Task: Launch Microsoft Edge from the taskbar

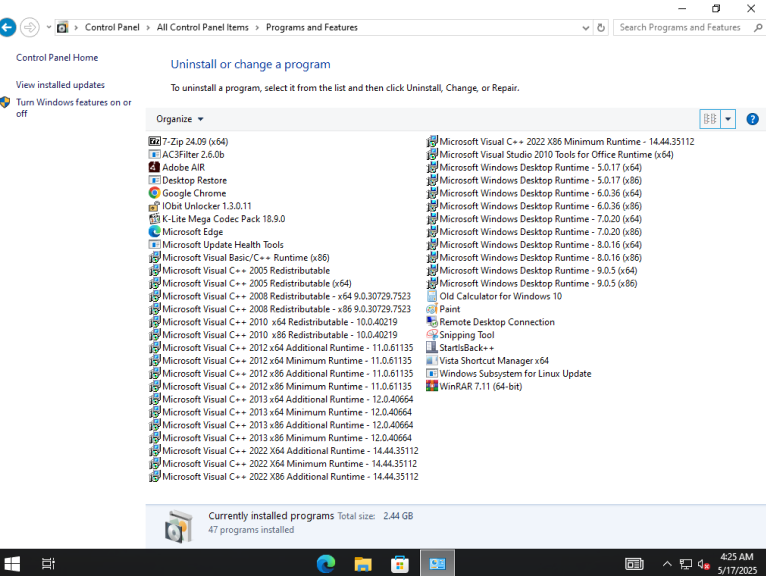Action: [x=326, y=564]
